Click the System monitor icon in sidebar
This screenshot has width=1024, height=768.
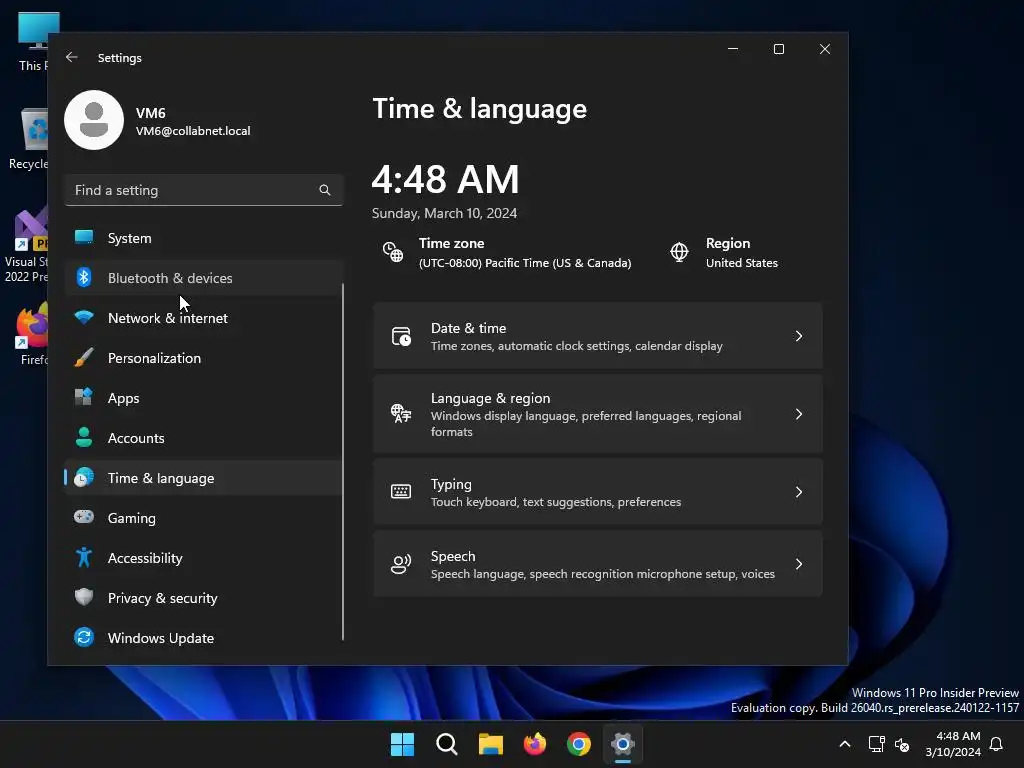[84, 238]
